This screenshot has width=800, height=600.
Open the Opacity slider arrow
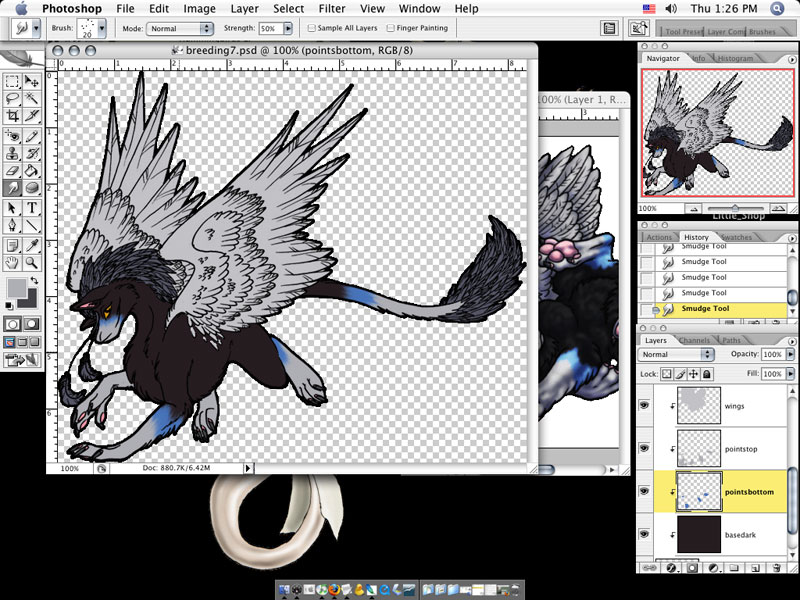coord(791,354)
